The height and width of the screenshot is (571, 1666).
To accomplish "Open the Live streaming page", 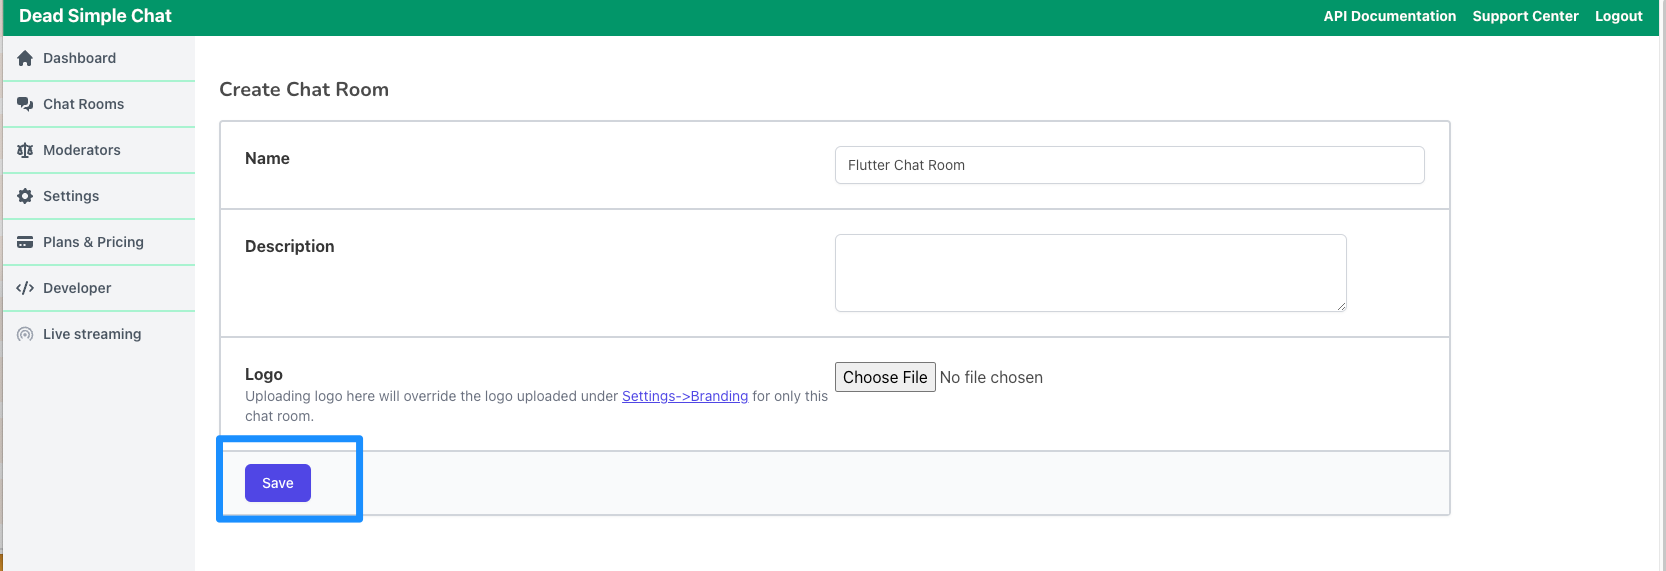I will coord(99,334).
